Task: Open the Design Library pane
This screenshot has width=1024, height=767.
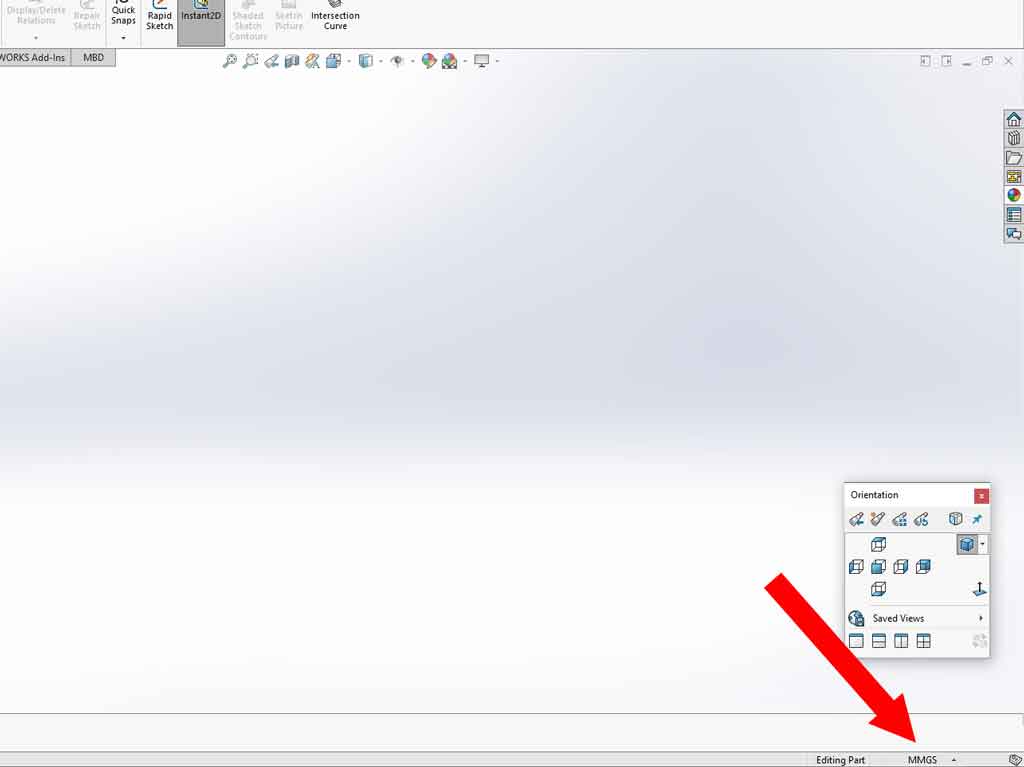Action: 1014,139
